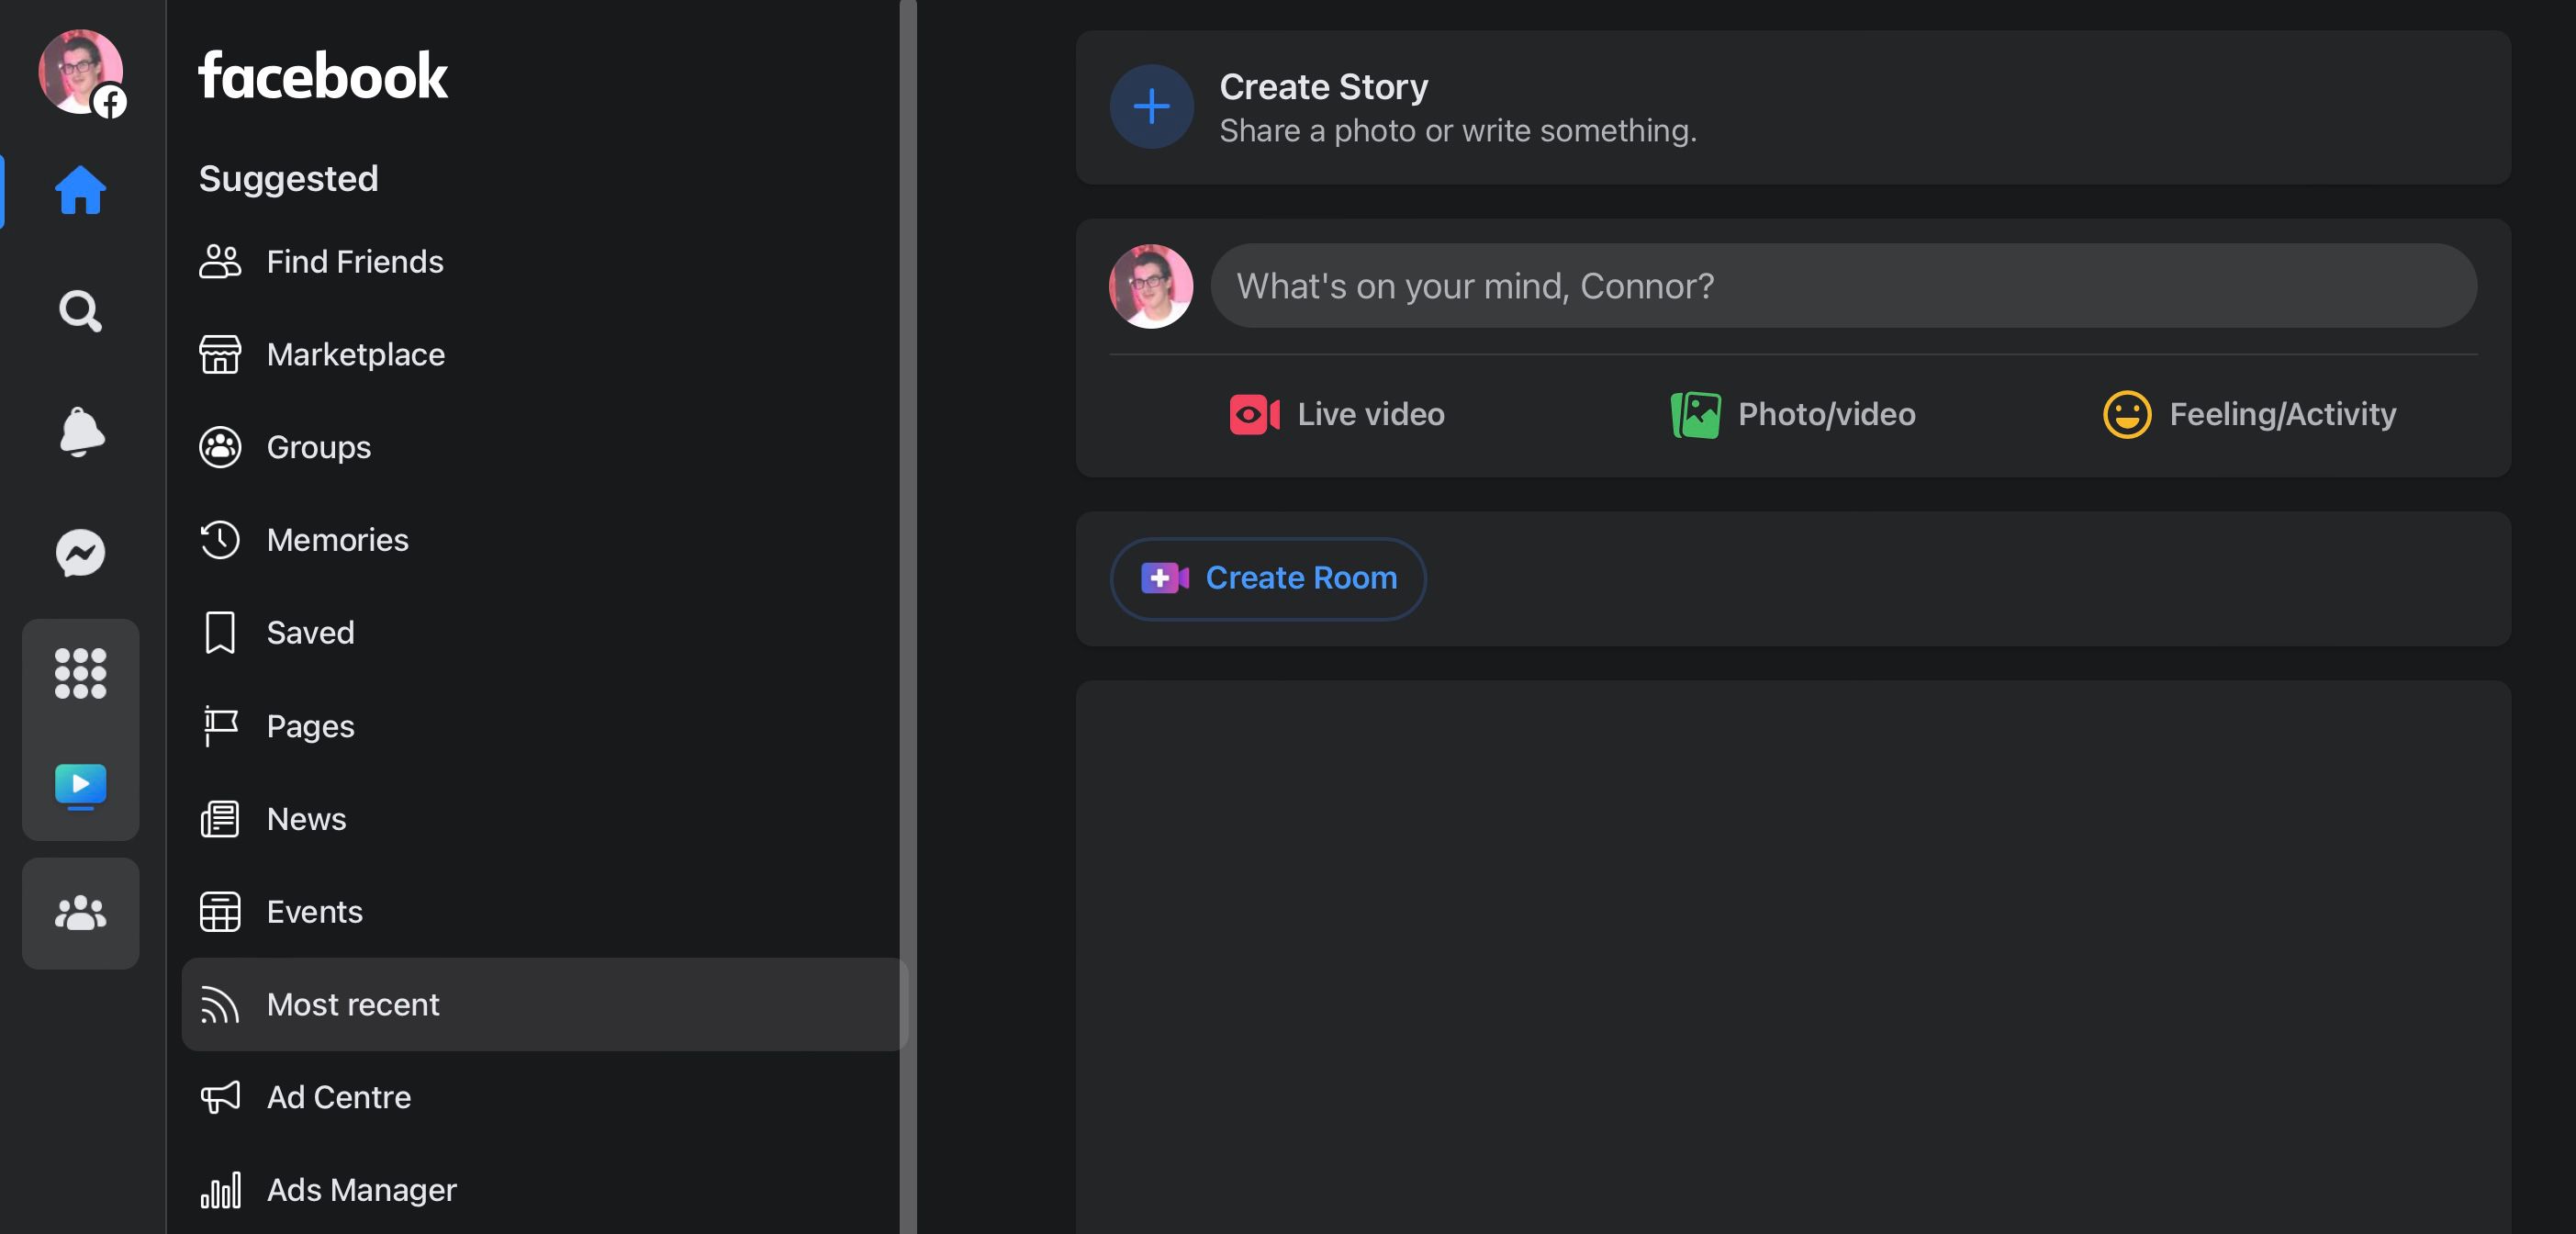2576x1234 pixels.
Task: Open the Groups people icon in rail
Action: click(80, 913)
